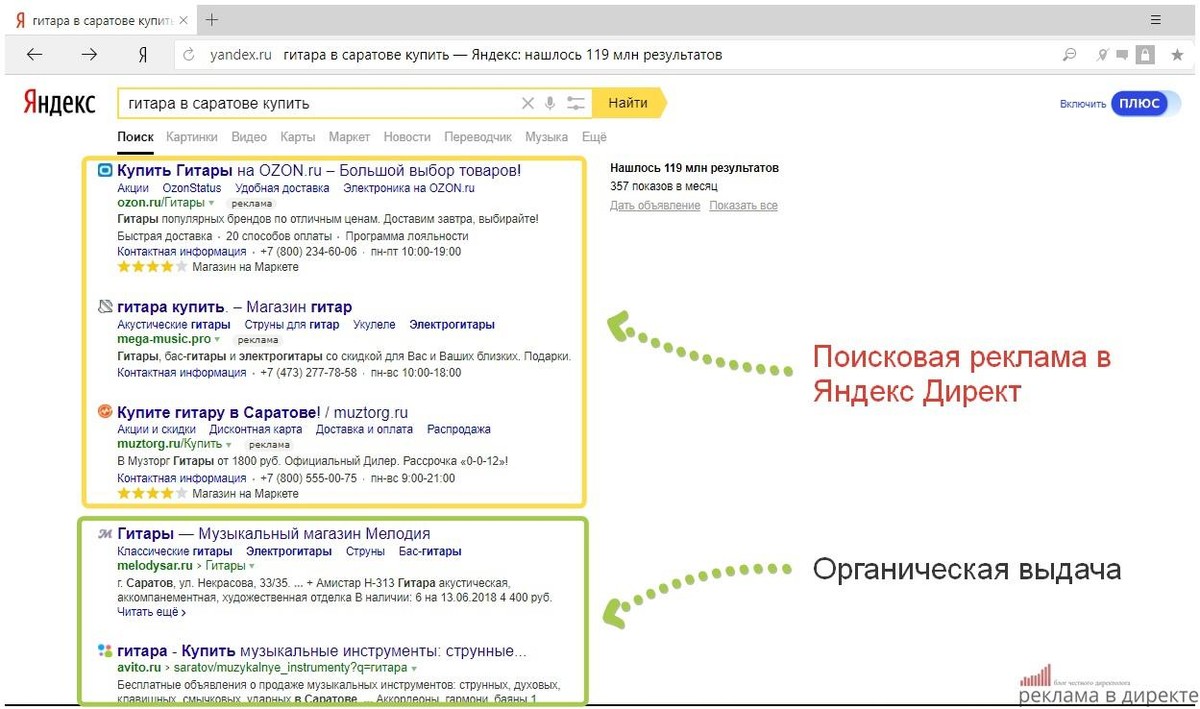Clear the search query with the X icon
This screenshot has height=709, width=1200.
click(x=528, y=103)
